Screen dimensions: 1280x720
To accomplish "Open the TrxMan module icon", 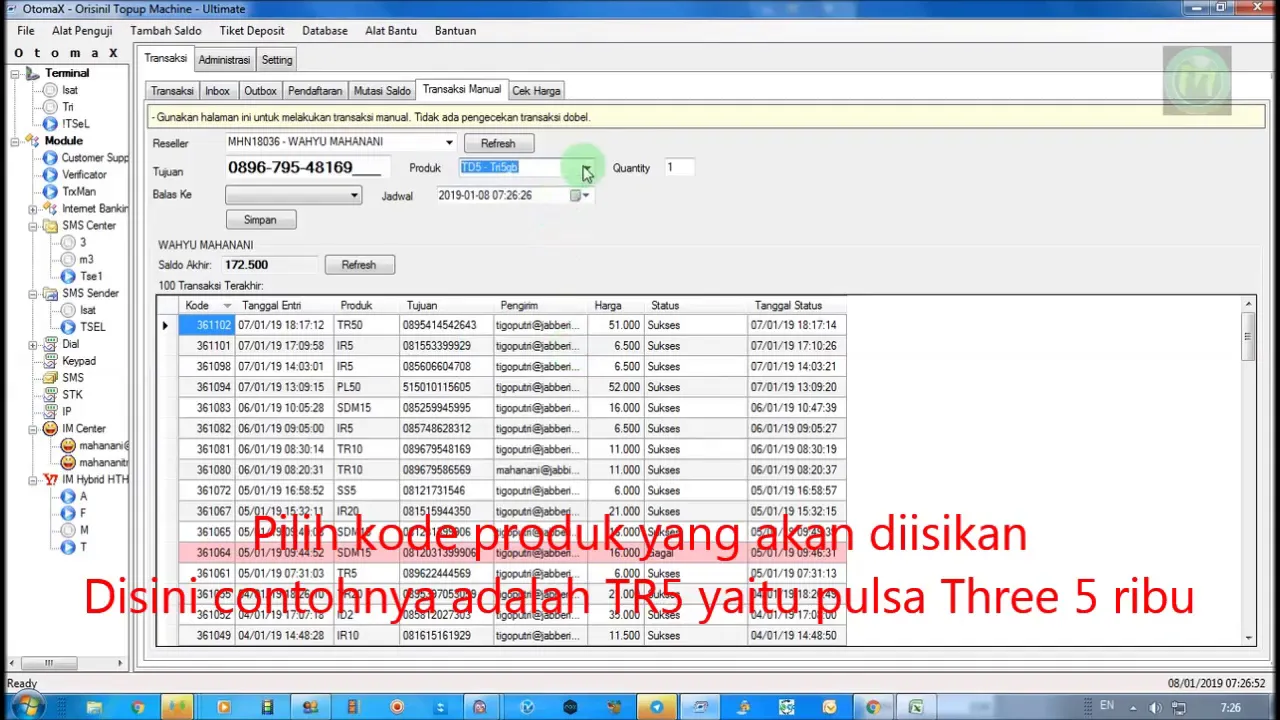I will point(51,192).
